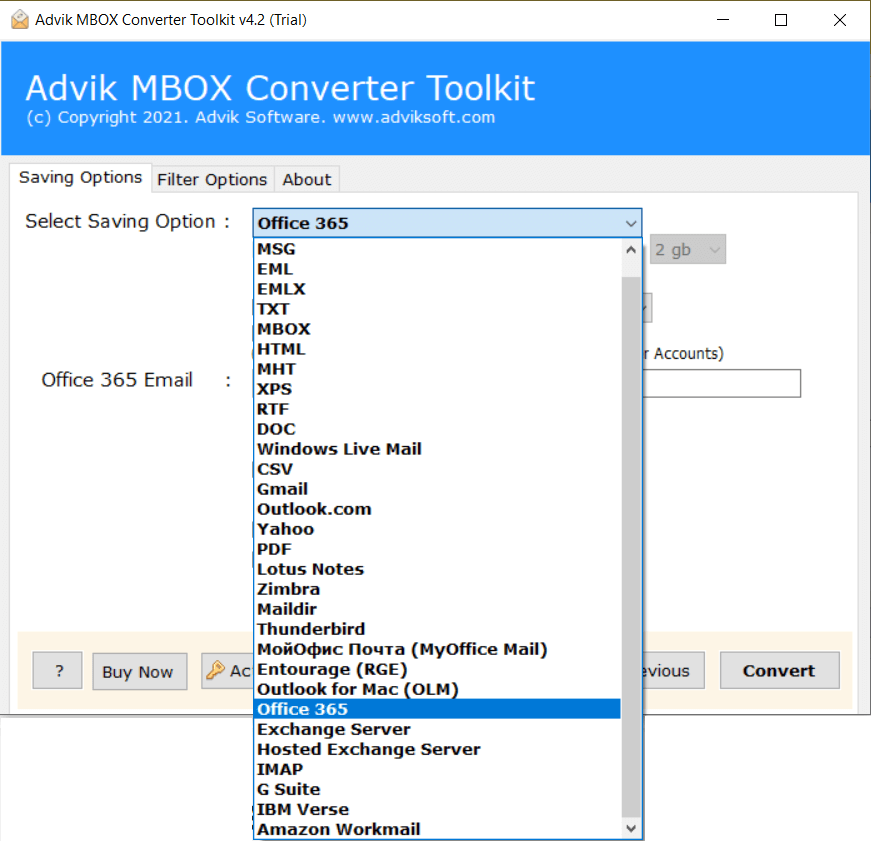
Task: Choose Hosted Exchange Server option
Action: coord(437,749)
